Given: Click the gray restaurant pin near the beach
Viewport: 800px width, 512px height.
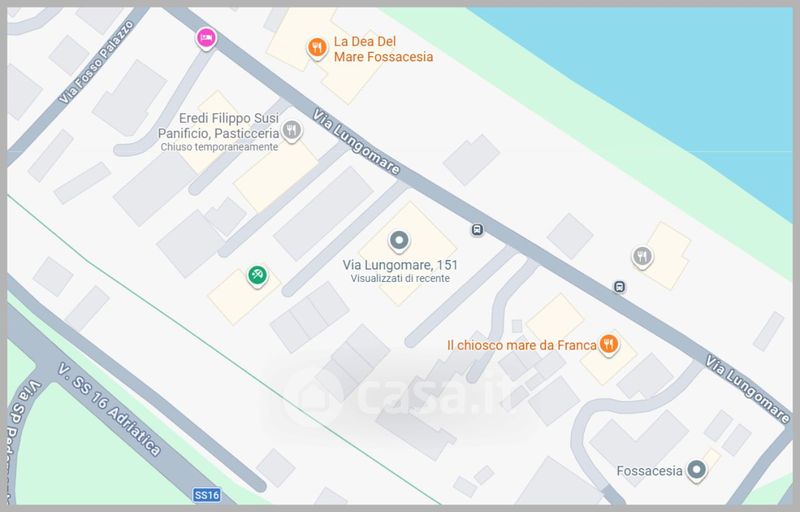Looking at the screenshot, I should tap(642, 257).
